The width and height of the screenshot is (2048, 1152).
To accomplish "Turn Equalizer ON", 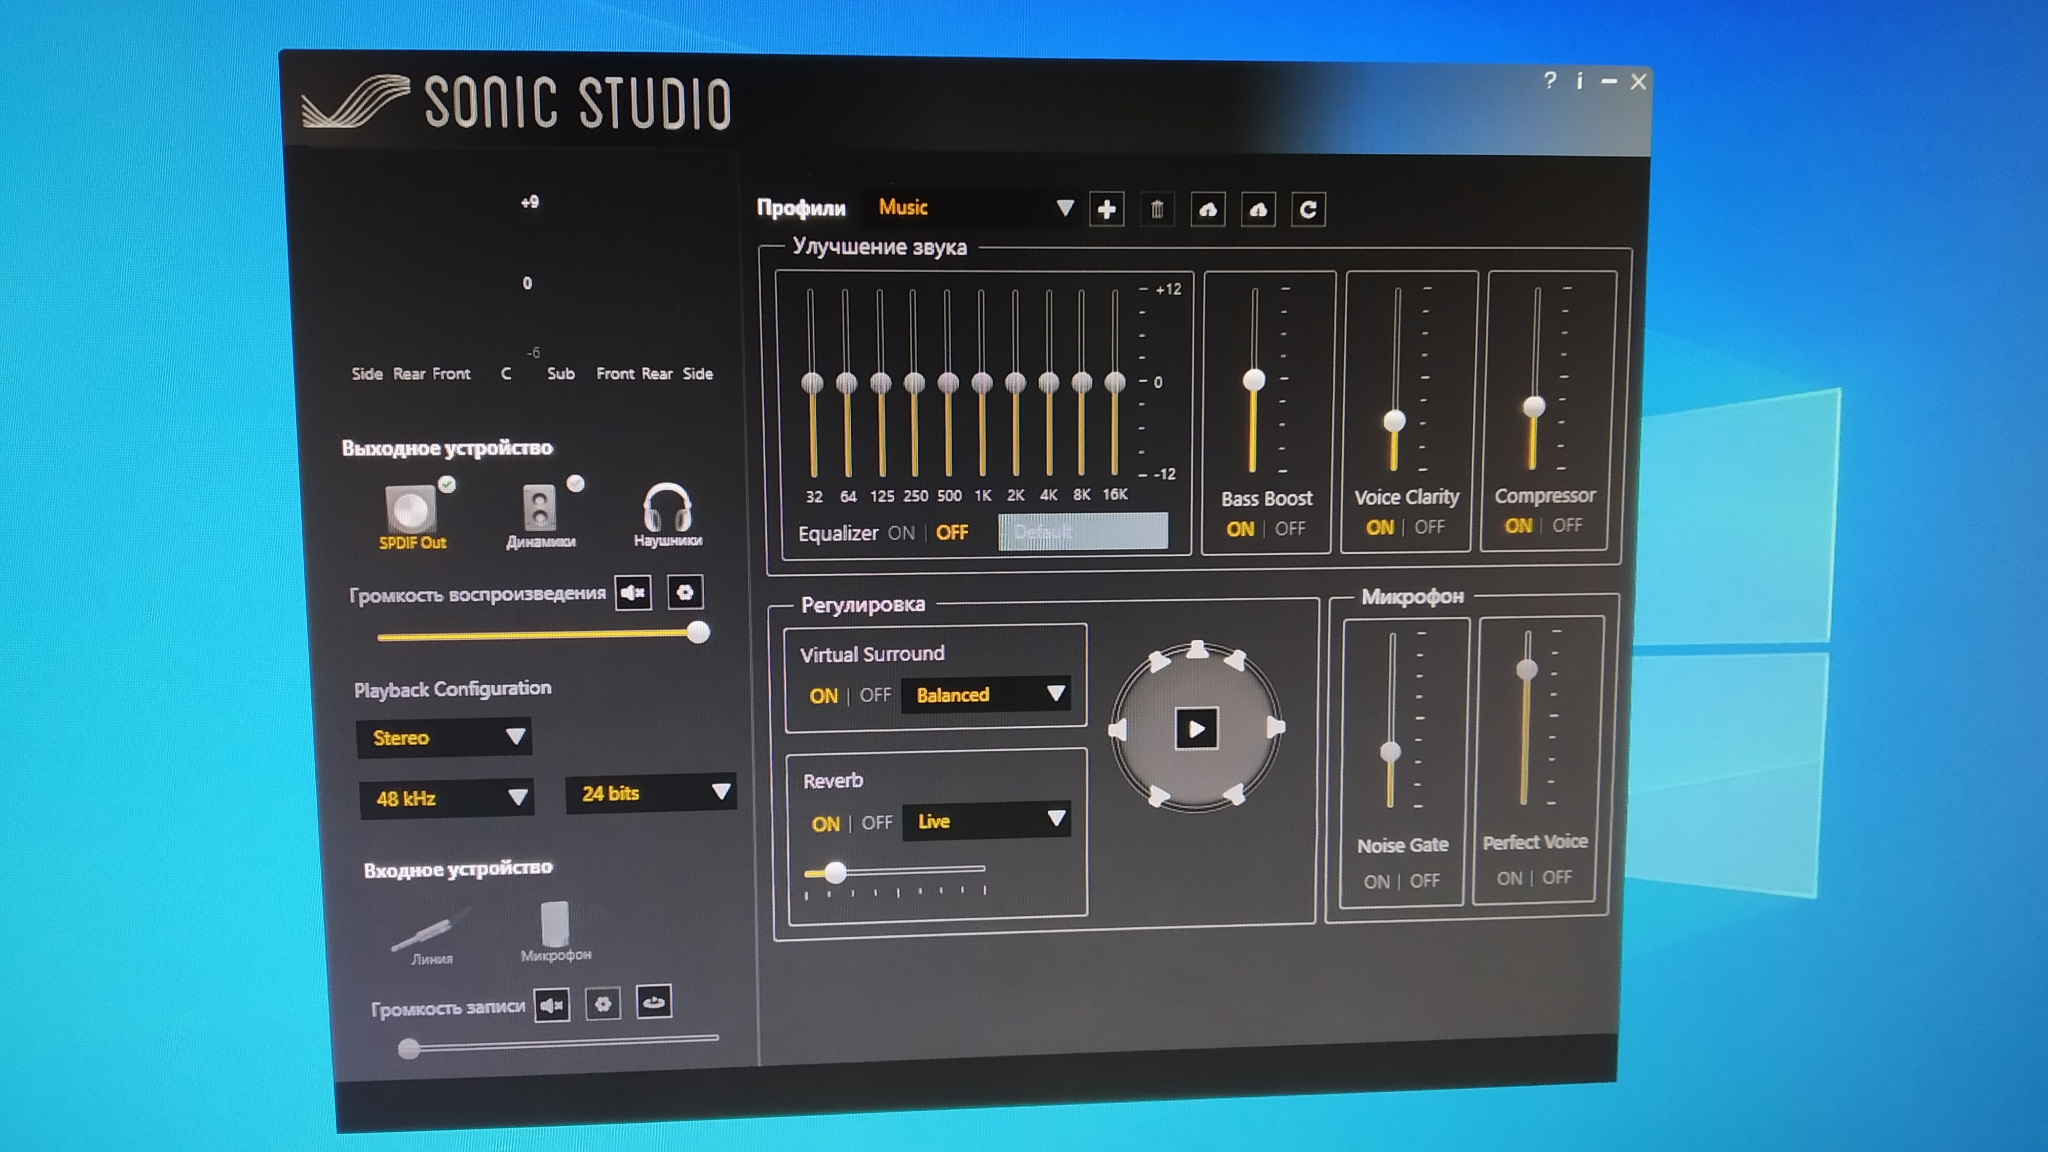I will [901, 533].
